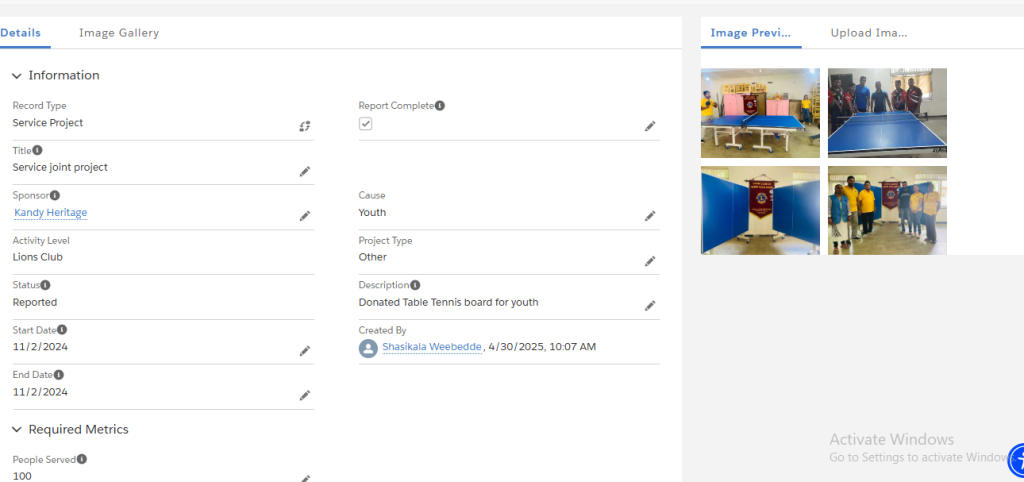This screenshot has width=1024, height=482.
Task: Show info tooltip for Status
Action: (46, 285)
